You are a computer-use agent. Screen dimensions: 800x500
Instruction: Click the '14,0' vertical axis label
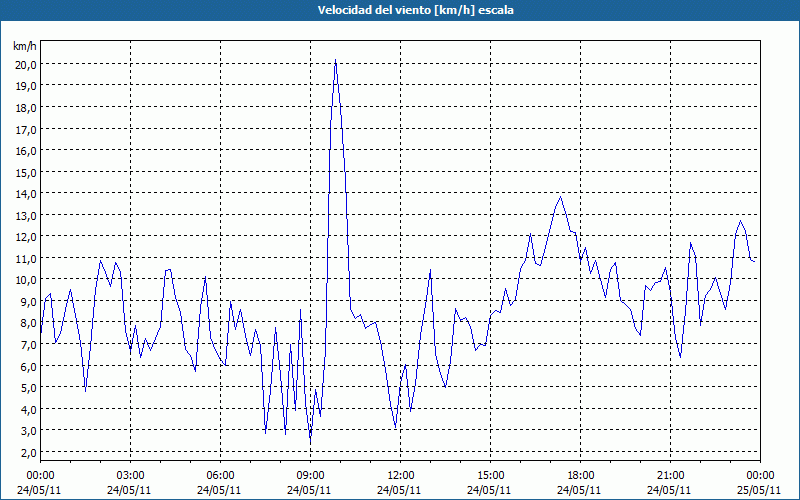point(27,194)
